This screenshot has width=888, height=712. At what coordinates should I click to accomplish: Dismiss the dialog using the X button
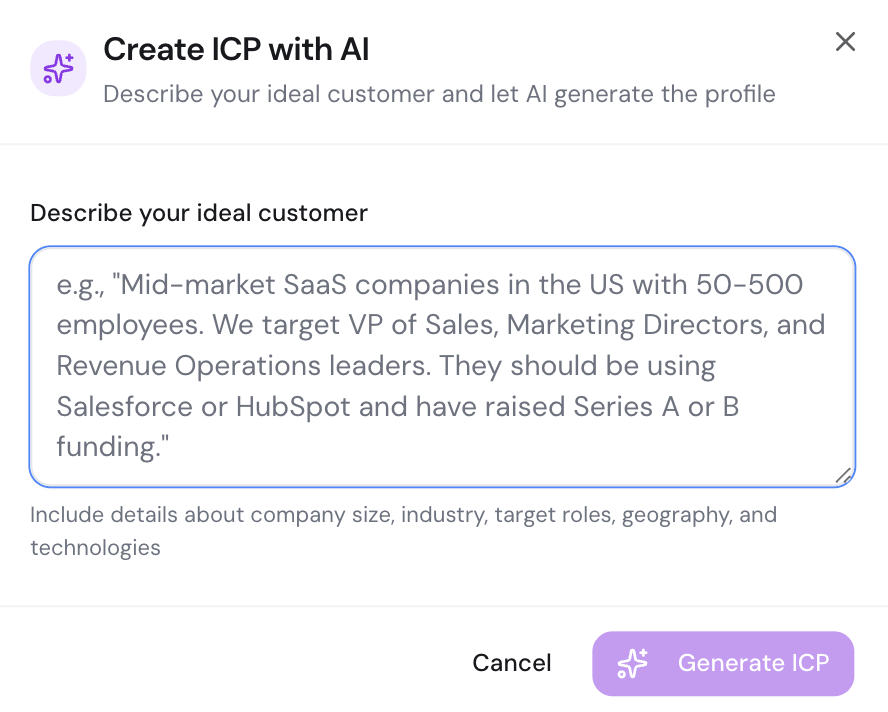coord(845,42)
